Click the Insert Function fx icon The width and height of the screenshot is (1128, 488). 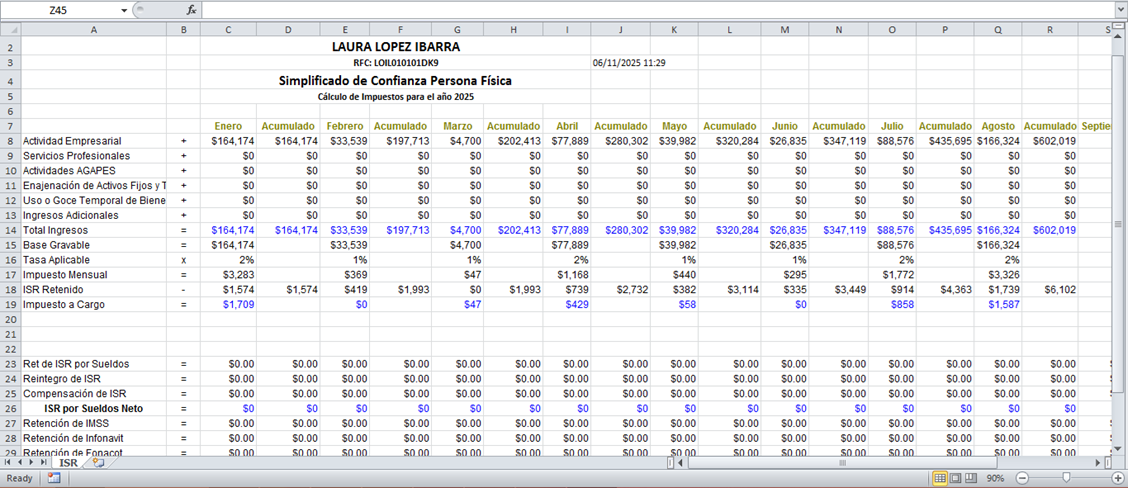(x=191, y=10)
